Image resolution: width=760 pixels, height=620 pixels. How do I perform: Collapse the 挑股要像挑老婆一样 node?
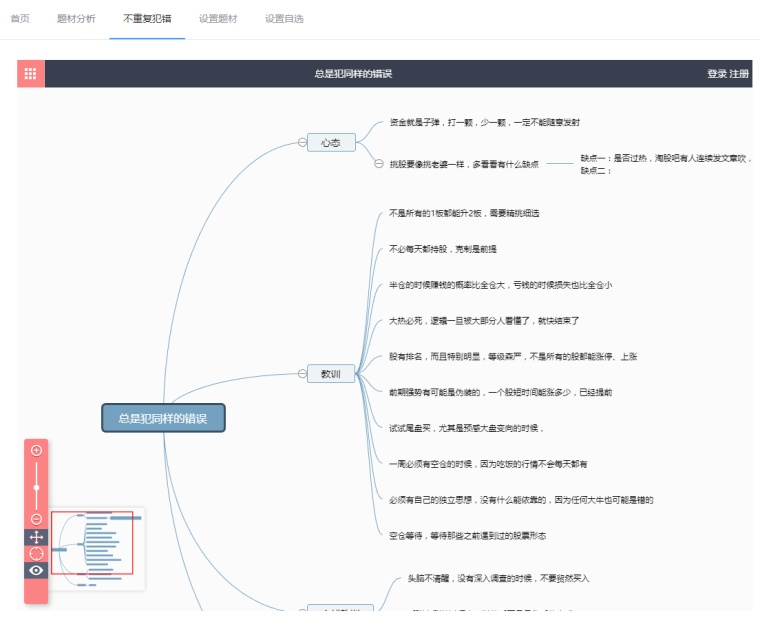379,164
